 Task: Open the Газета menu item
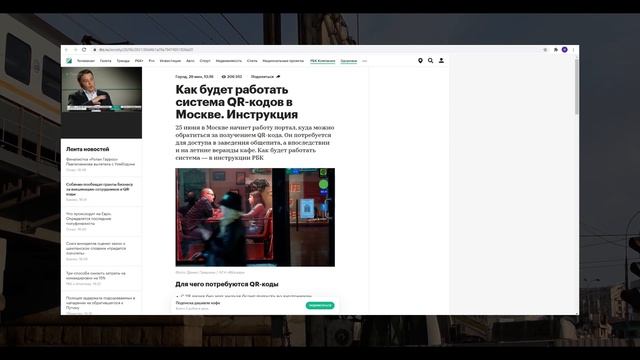click(105, 61)
